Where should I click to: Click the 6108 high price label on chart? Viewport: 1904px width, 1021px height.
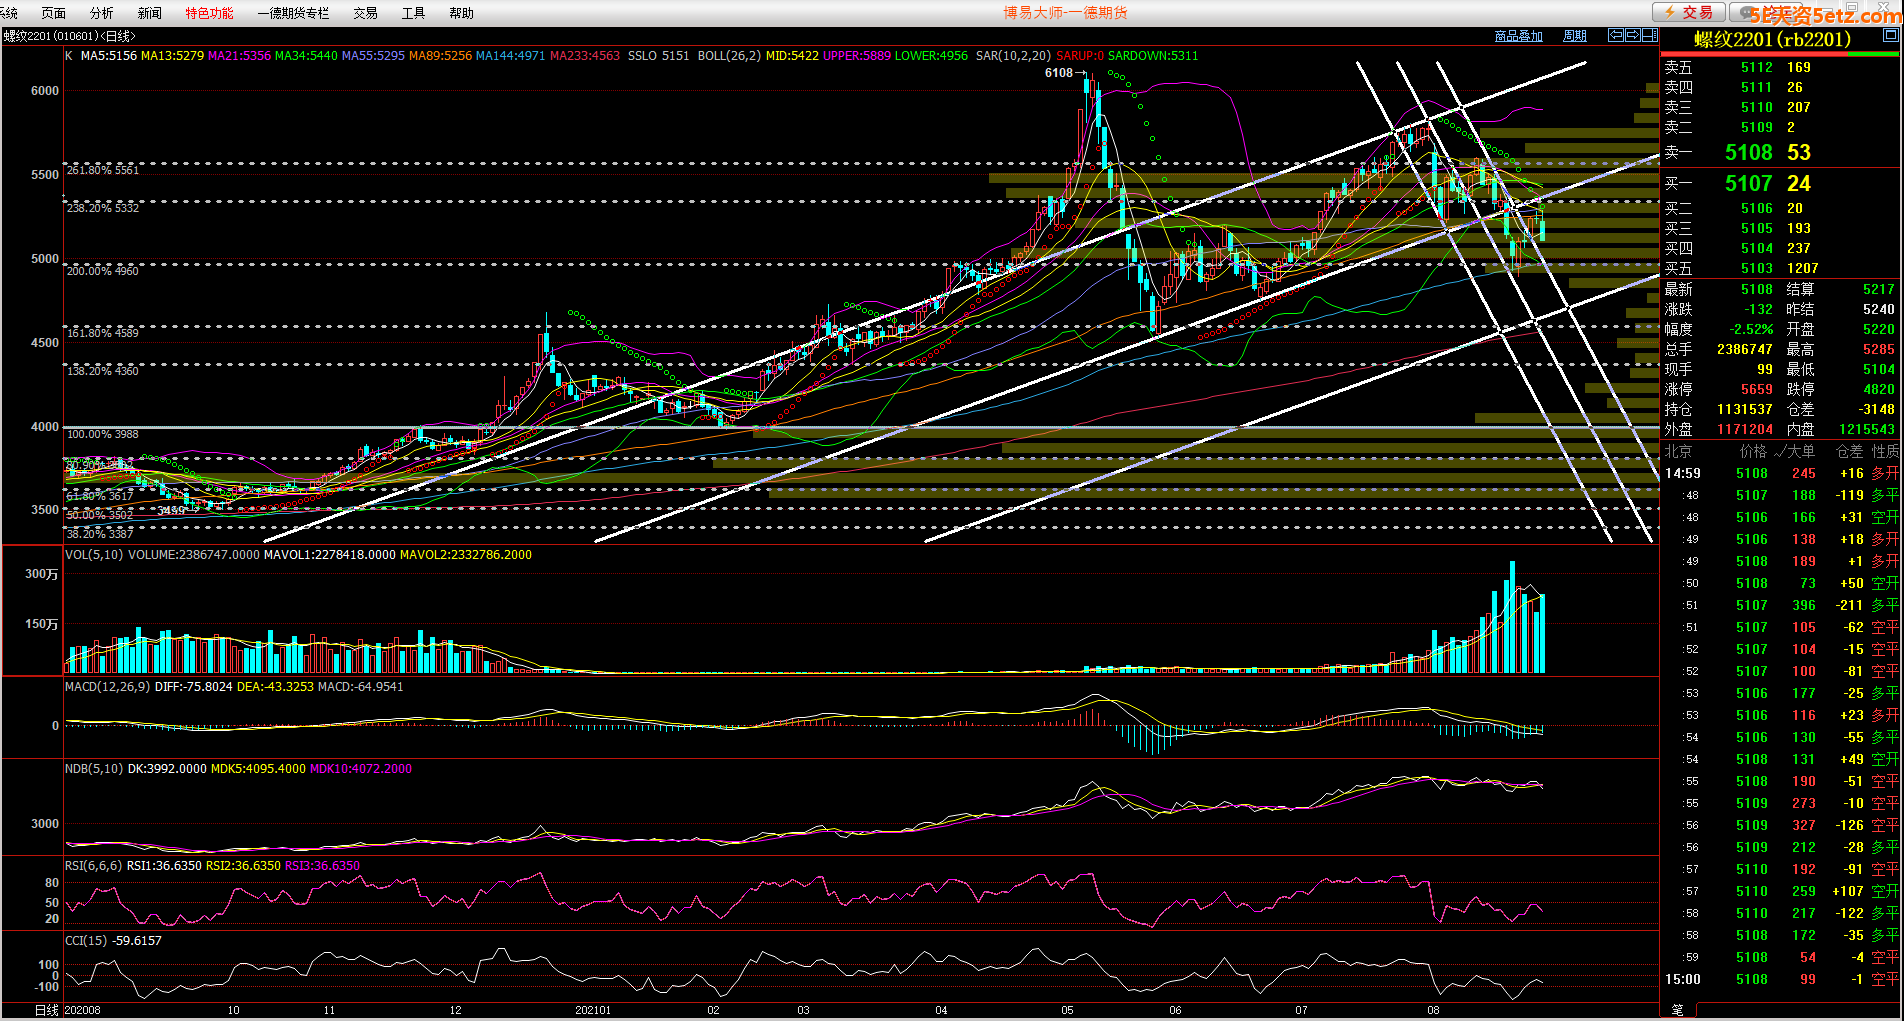[x=1058, y=73]
